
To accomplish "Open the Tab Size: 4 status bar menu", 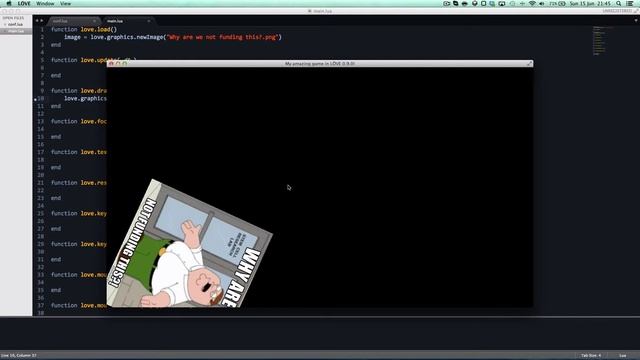I will (x=591, y=356).
